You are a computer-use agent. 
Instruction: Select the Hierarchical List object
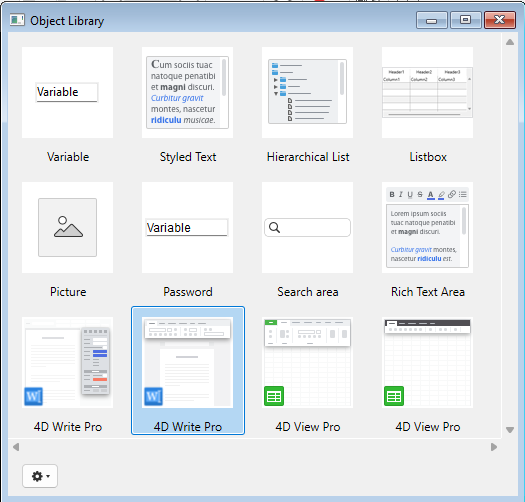point(307,92)
